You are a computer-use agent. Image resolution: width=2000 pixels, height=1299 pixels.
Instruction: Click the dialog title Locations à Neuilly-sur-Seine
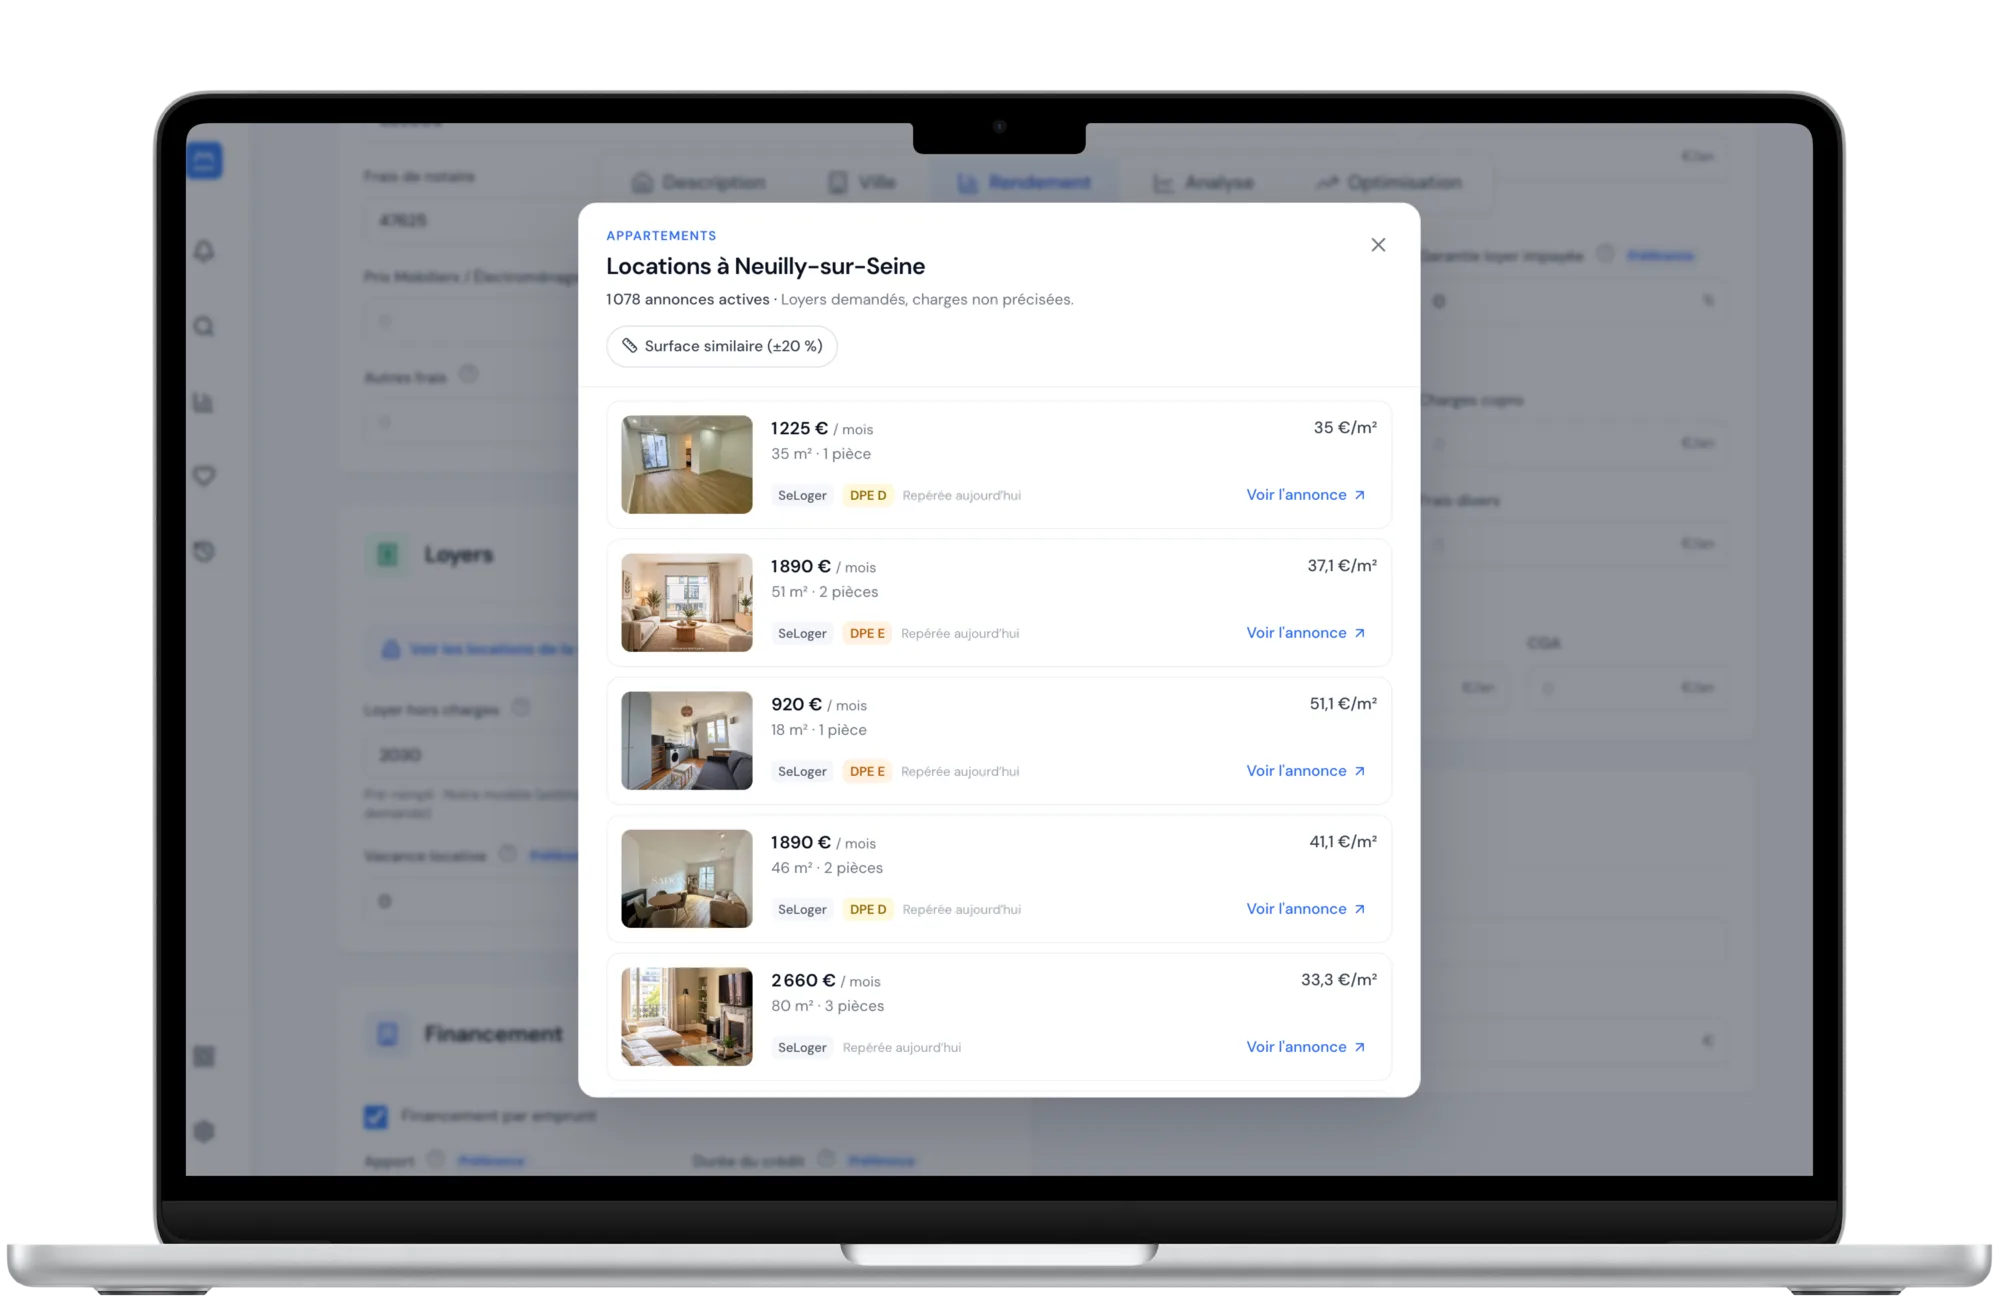766,266
